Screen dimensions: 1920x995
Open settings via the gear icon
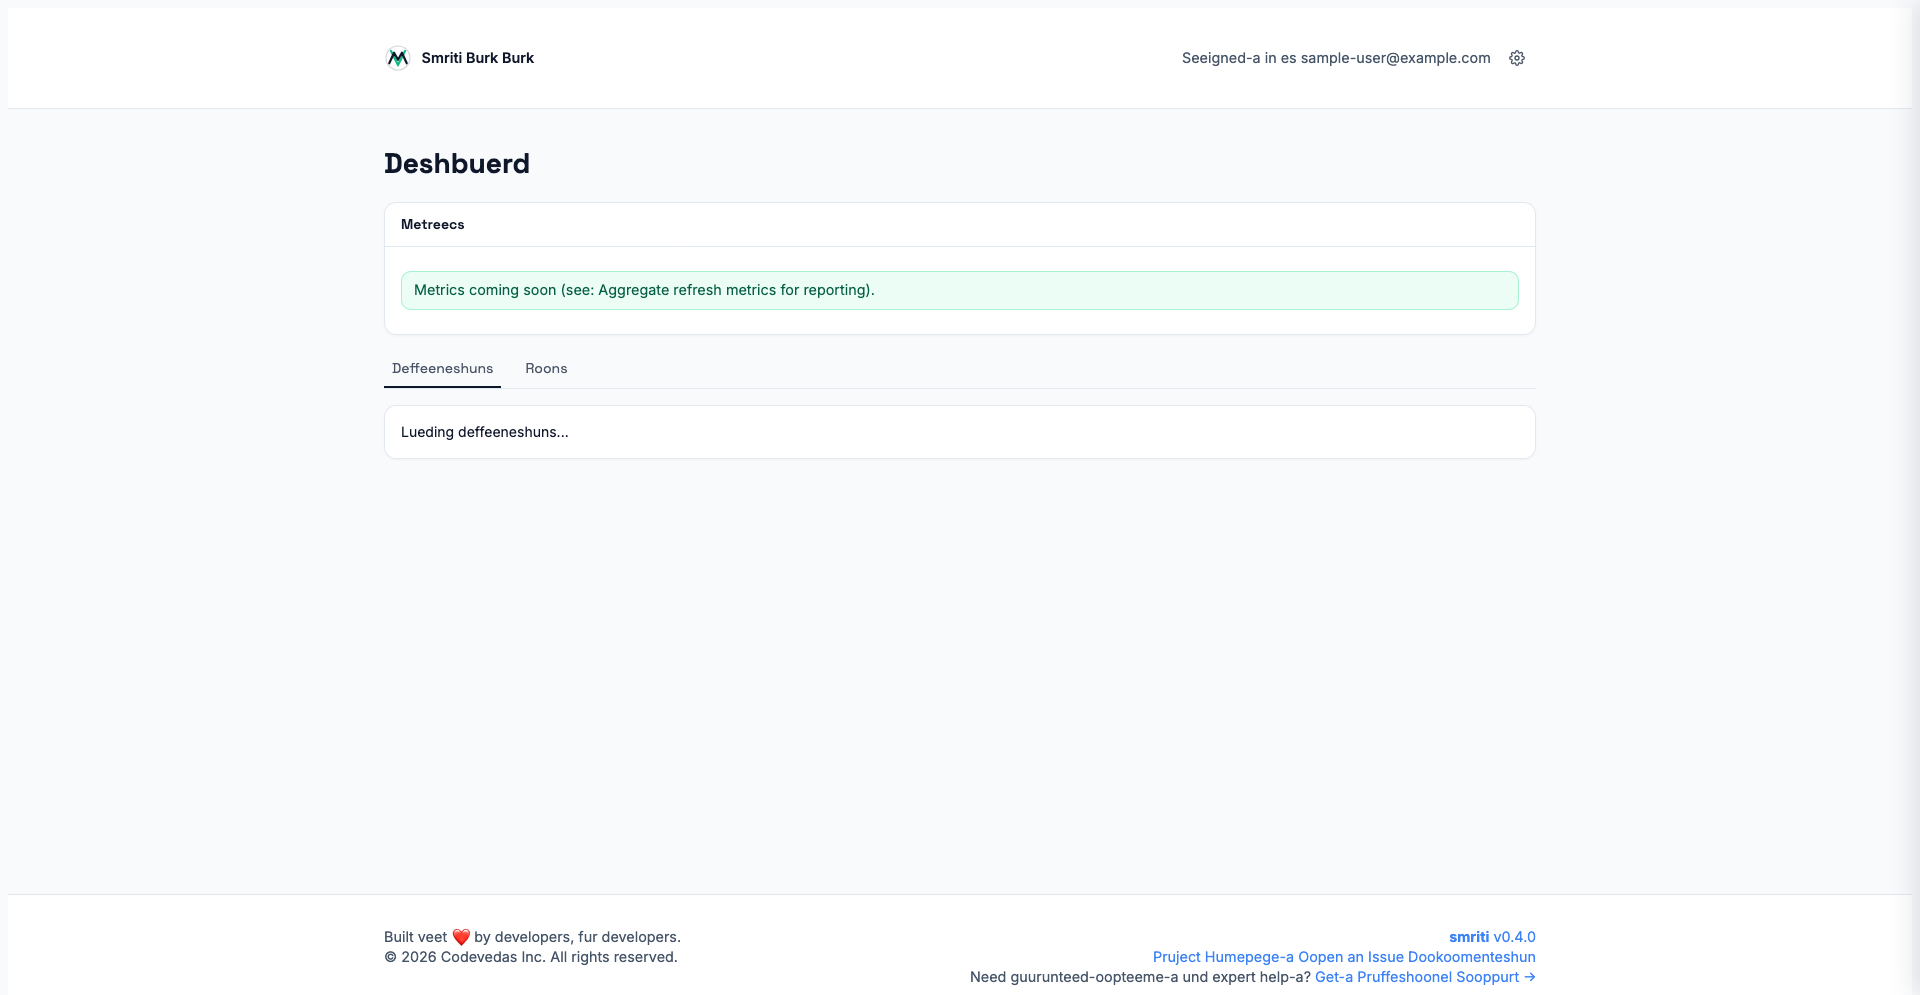point(1516,58)
